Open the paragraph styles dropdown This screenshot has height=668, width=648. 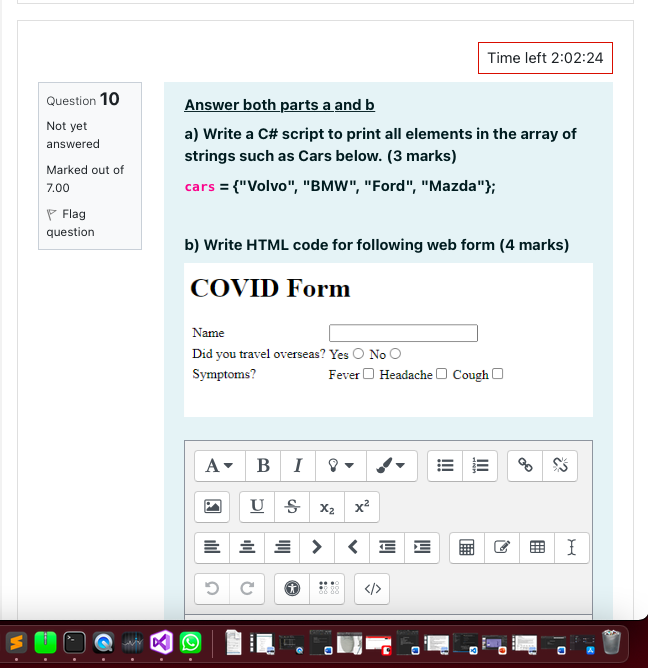point(220,466)
